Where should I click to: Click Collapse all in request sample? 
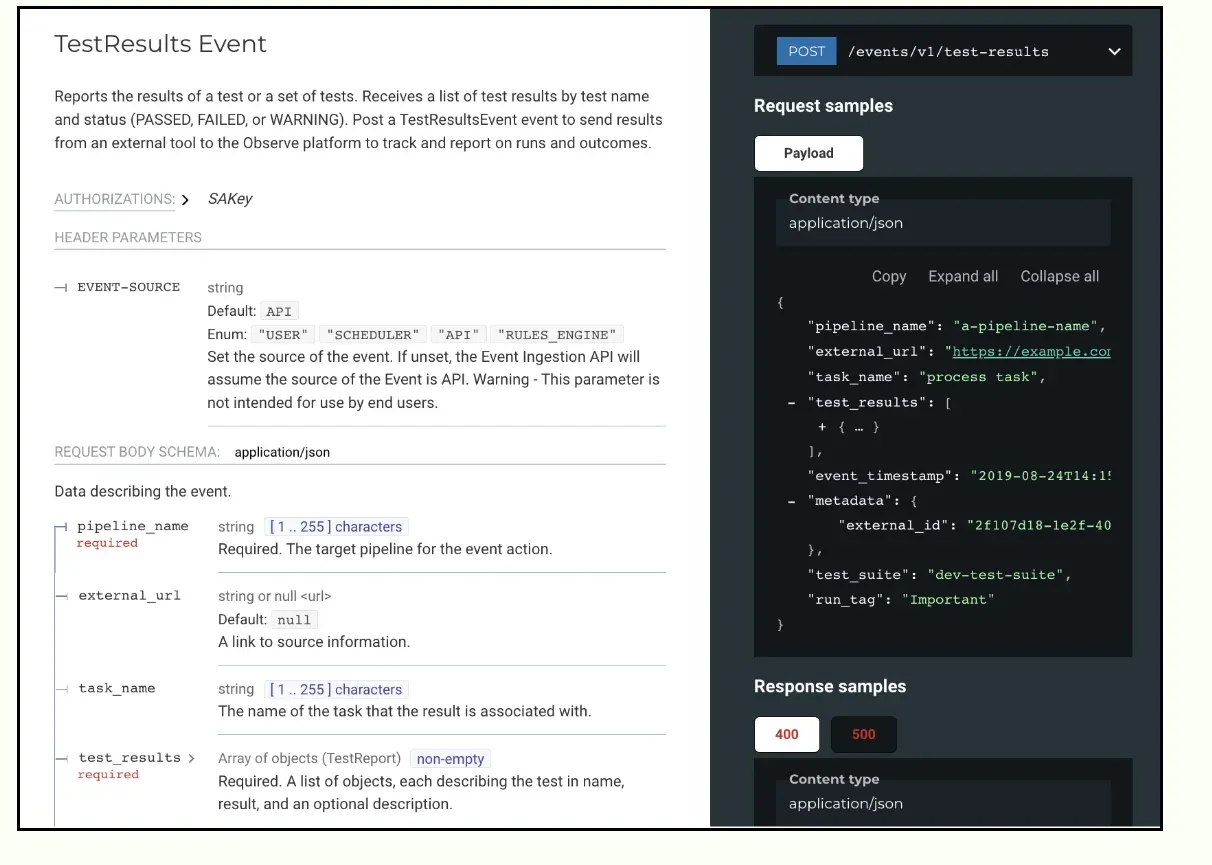[x=1059, y=276]
